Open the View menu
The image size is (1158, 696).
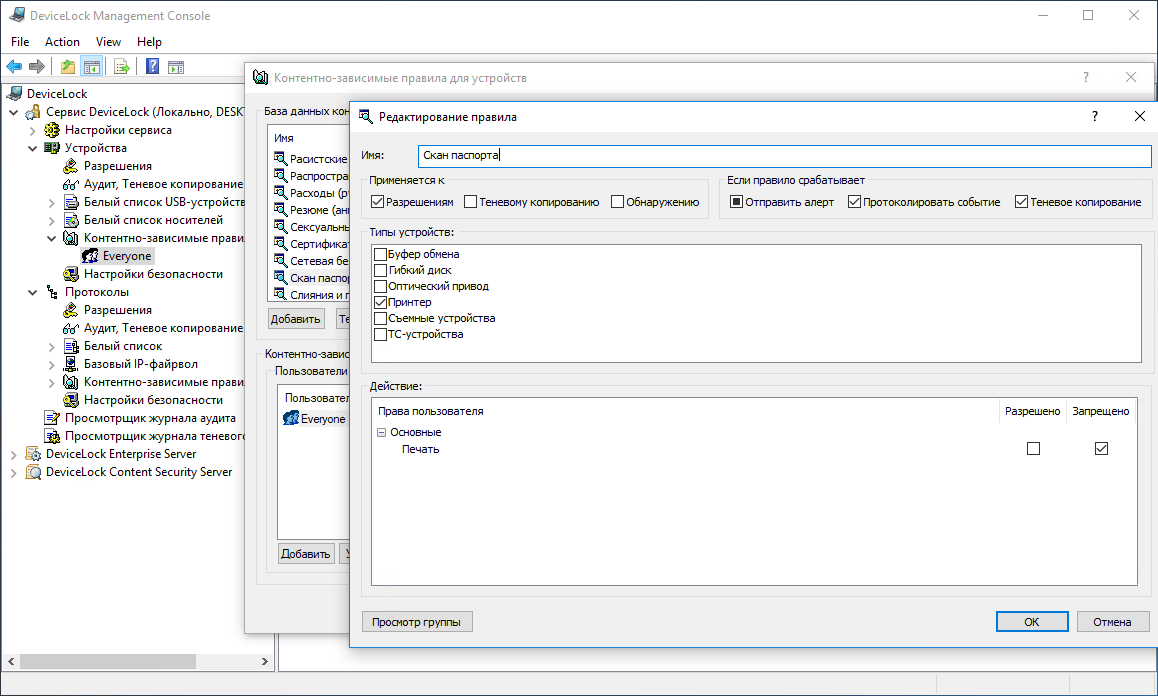tap(108, 42)
